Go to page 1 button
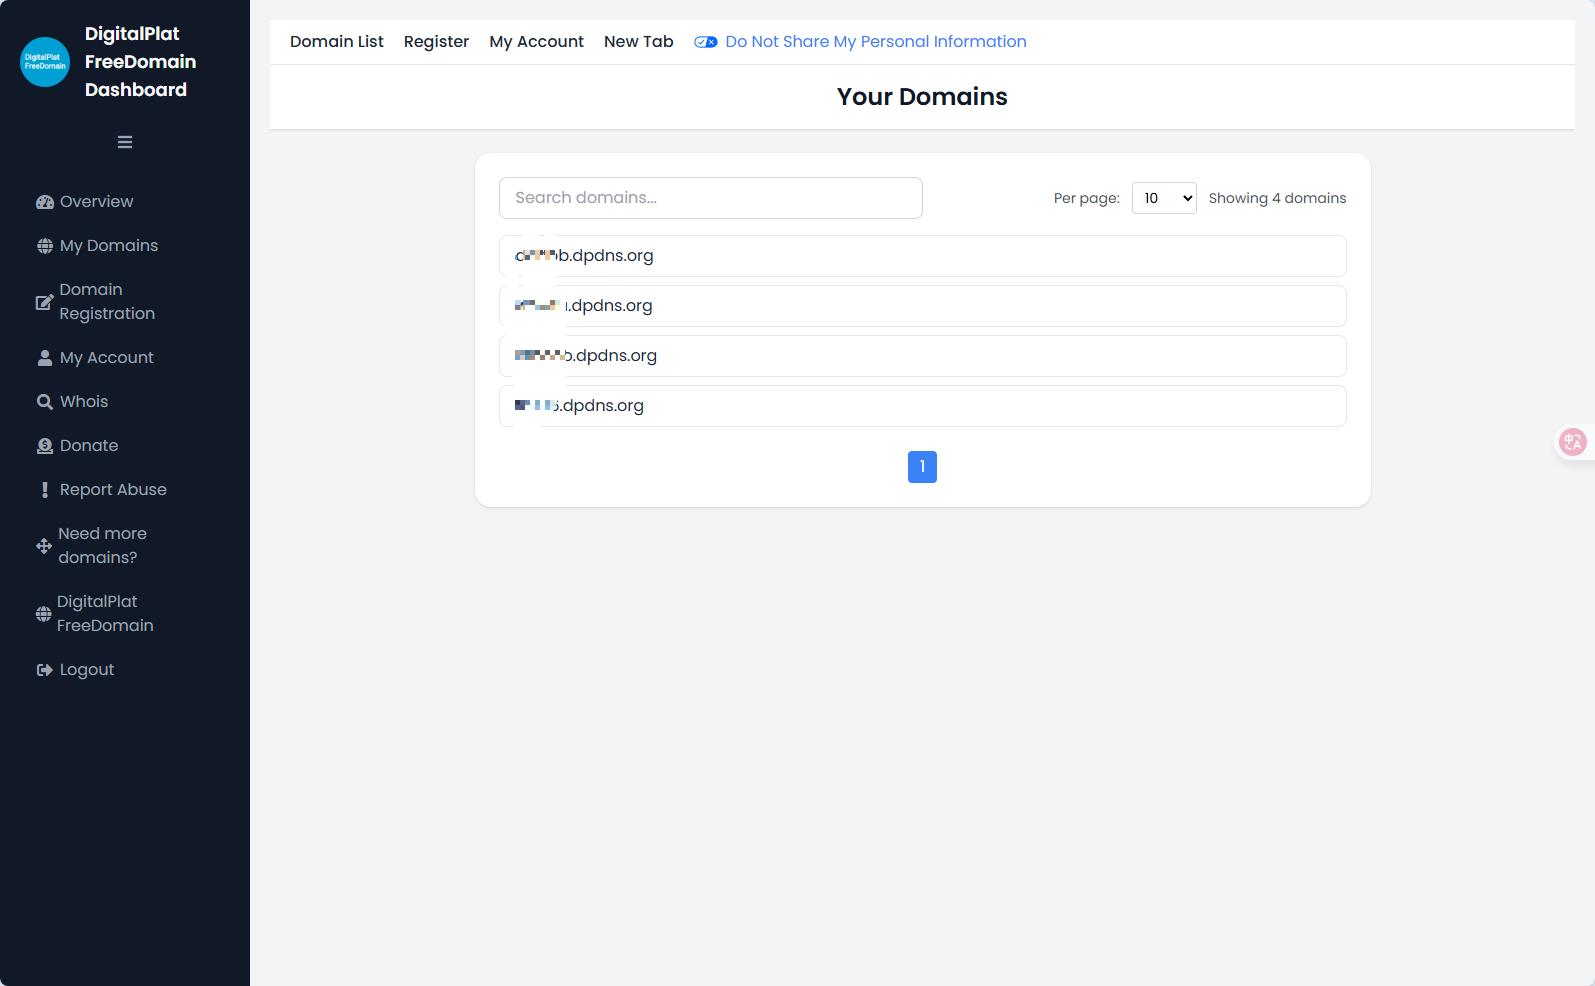The image size is (1595, 986). [x=922, y=467]
